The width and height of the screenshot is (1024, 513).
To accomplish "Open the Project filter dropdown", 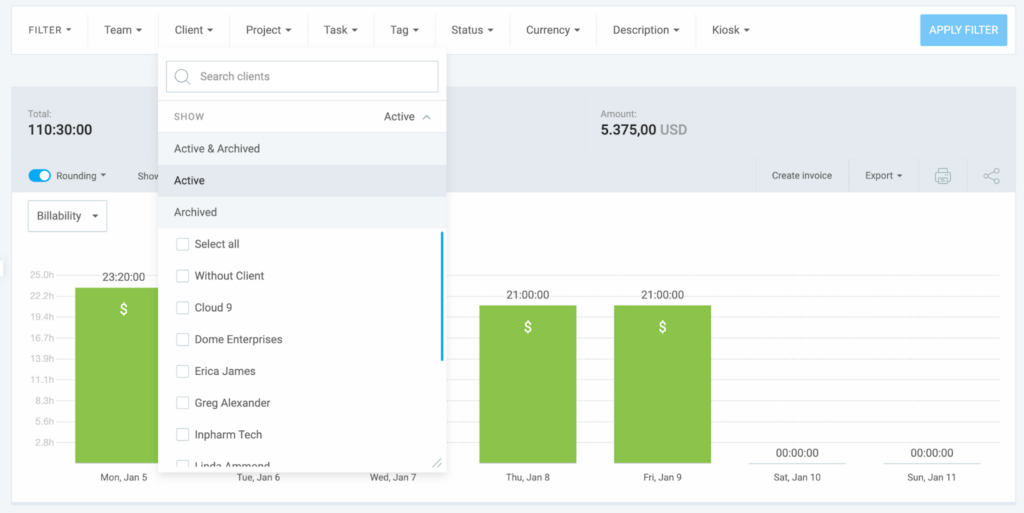I will (x=268, y=30).
